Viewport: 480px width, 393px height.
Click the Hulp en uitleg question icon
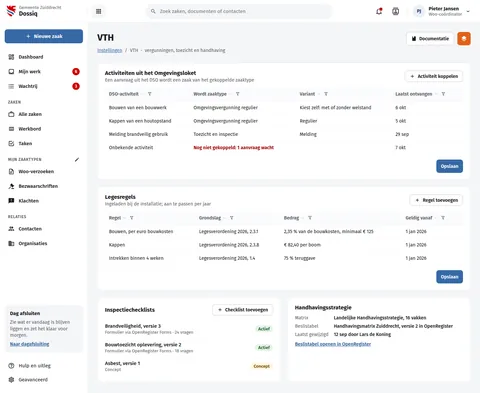[11, 366]
